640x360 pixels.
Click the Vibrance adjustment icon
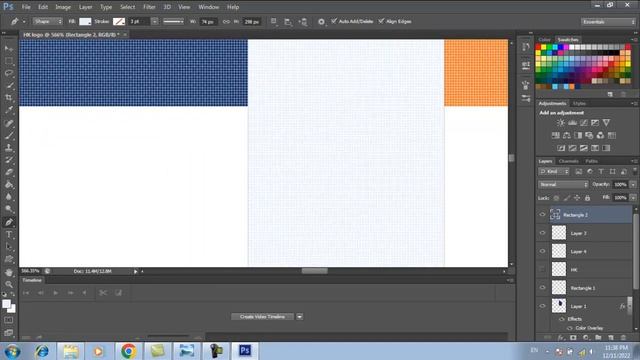(x=606, y=122)
